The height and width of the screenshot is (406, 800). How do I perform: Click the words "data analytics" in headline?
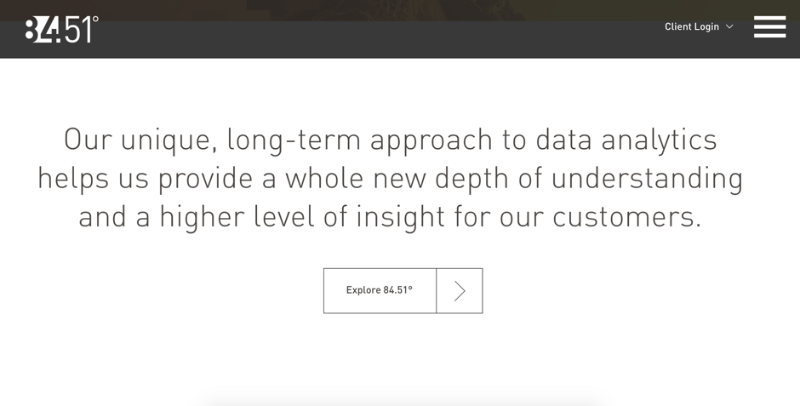pyautogui.click(x=620, y=140)
